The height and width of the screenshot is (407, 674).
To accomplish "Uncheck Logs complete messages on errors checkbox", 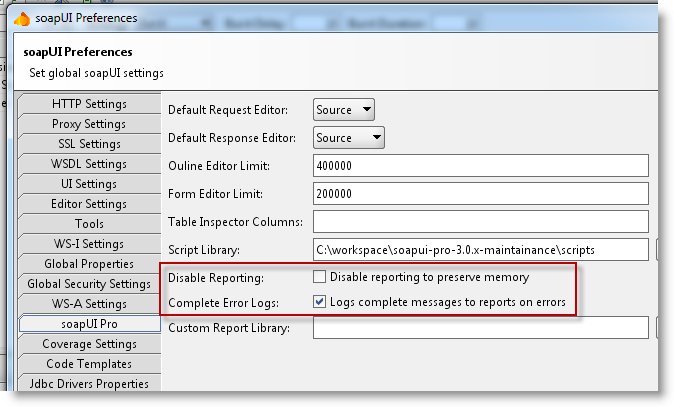I will click(x=319, y=302).
